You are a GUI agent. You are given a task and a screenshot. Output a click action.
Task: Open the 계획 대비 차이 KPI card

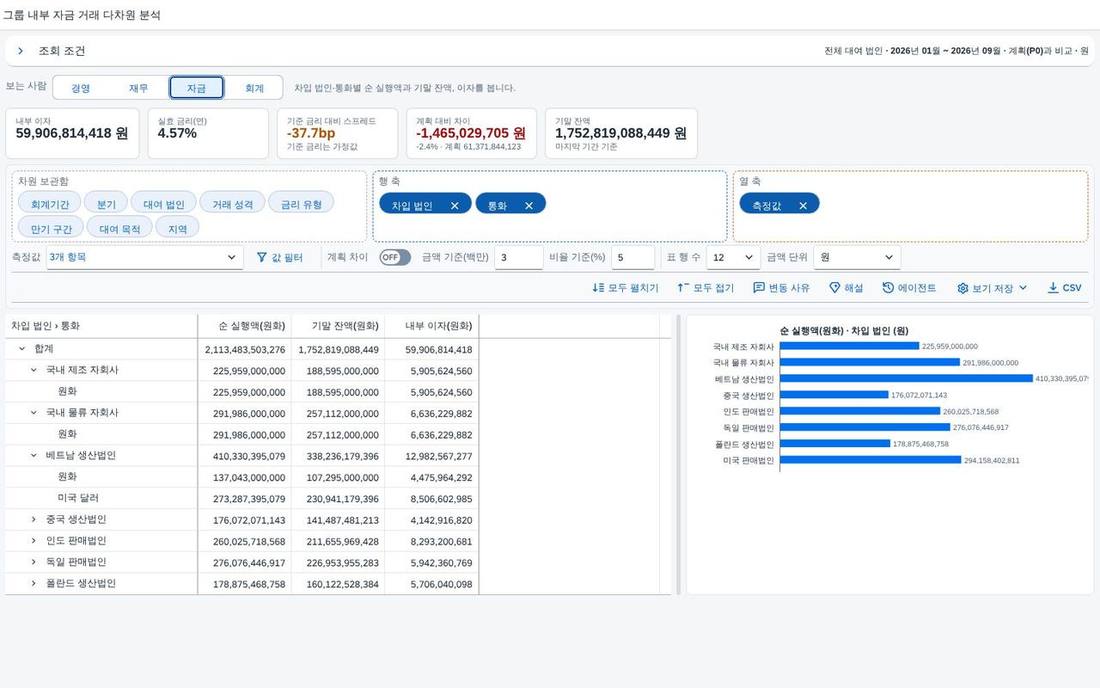471,133
